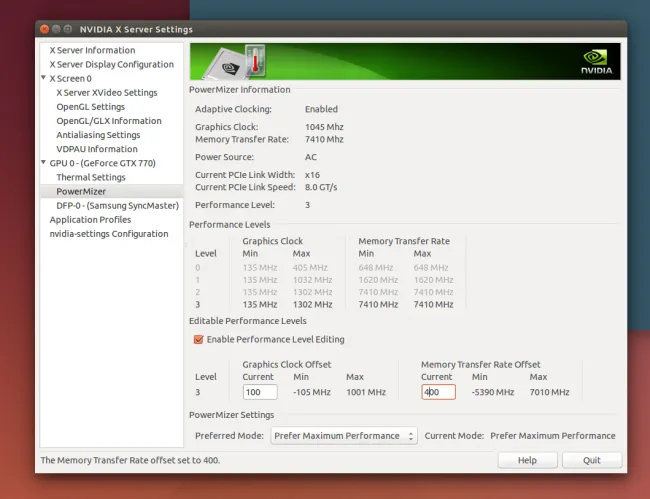Open OpenGL/GLX Information page
Screen dimensions: 650x499
click(x=109, y=121)
